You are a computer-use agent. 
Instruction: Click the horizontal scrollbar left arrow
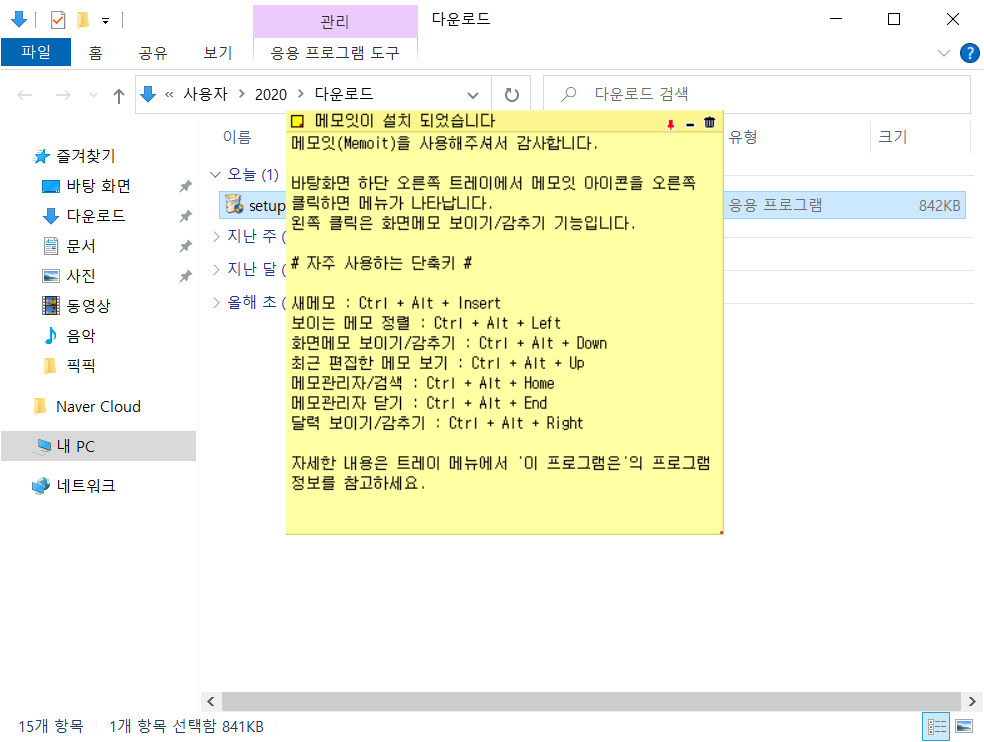coord(211,702)
